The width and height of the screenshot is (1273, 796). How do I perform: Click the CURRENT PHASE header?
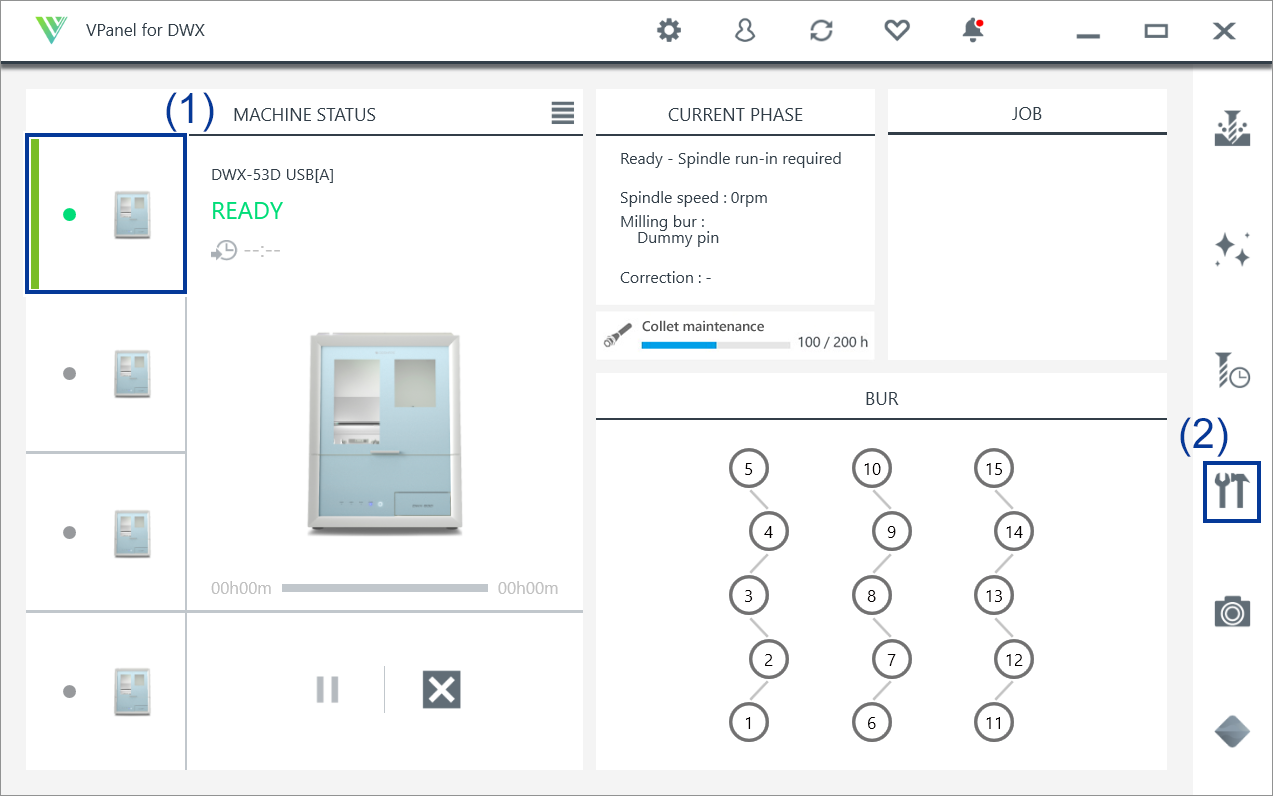click(x=735, y=114)
